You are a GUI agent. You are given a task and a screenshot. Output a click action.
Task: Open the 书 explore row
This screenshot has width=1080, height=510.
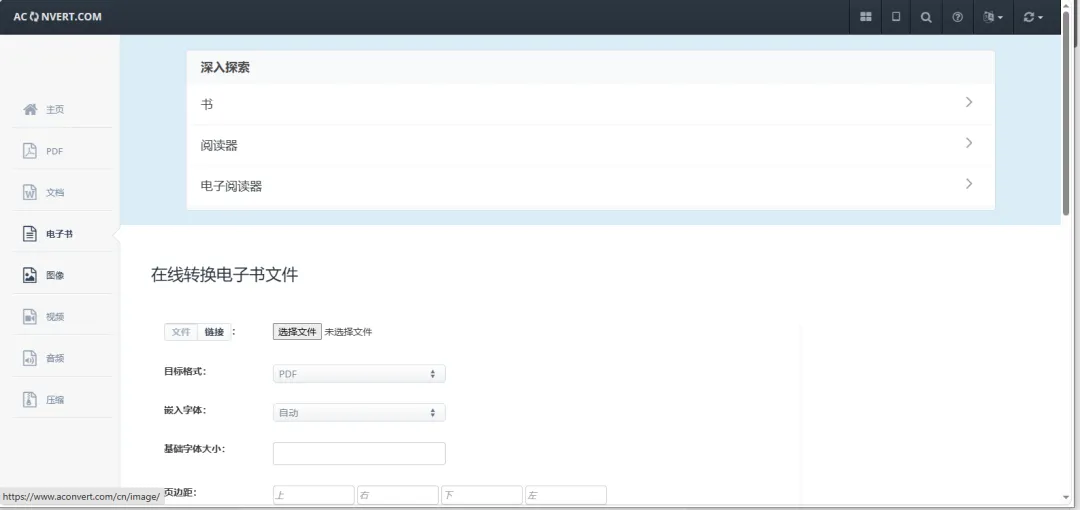click(x=590, y=104)
